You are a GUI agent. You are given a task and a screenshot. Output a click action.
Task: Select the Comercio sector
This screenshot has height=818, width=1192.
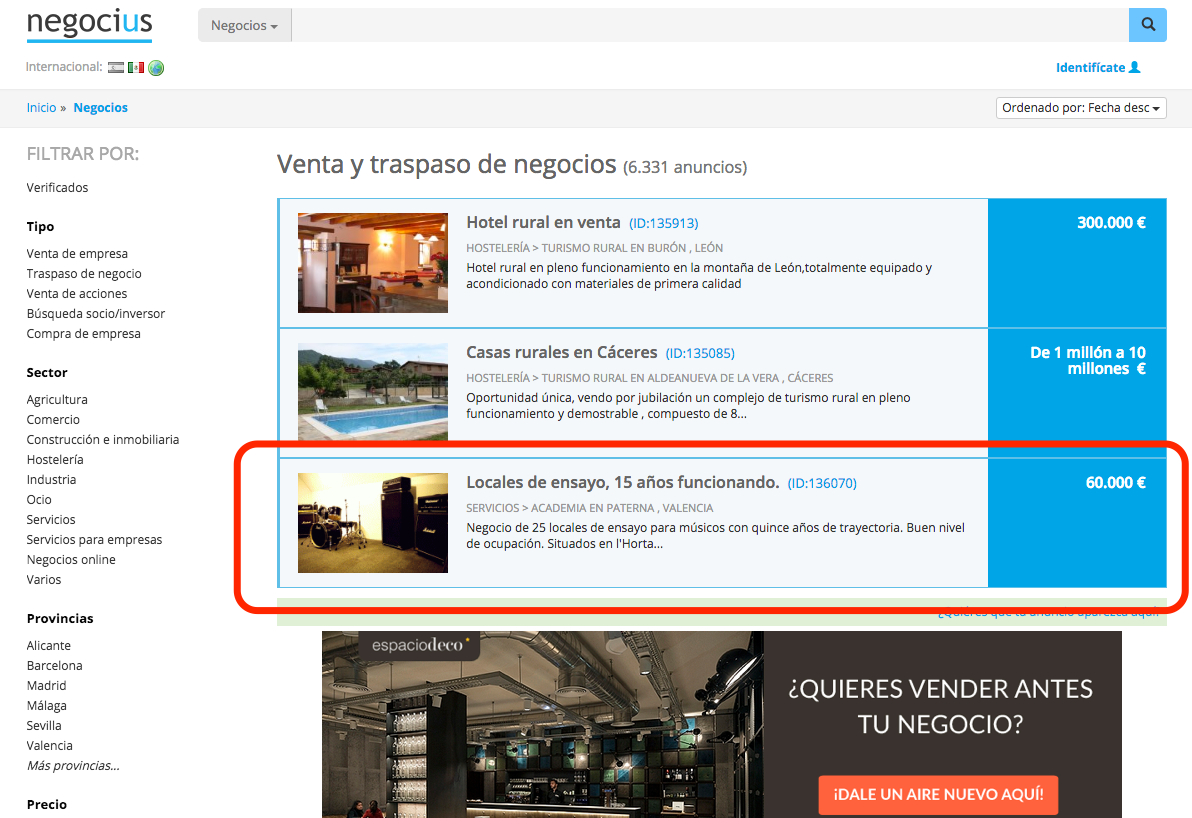pos(53,420)
